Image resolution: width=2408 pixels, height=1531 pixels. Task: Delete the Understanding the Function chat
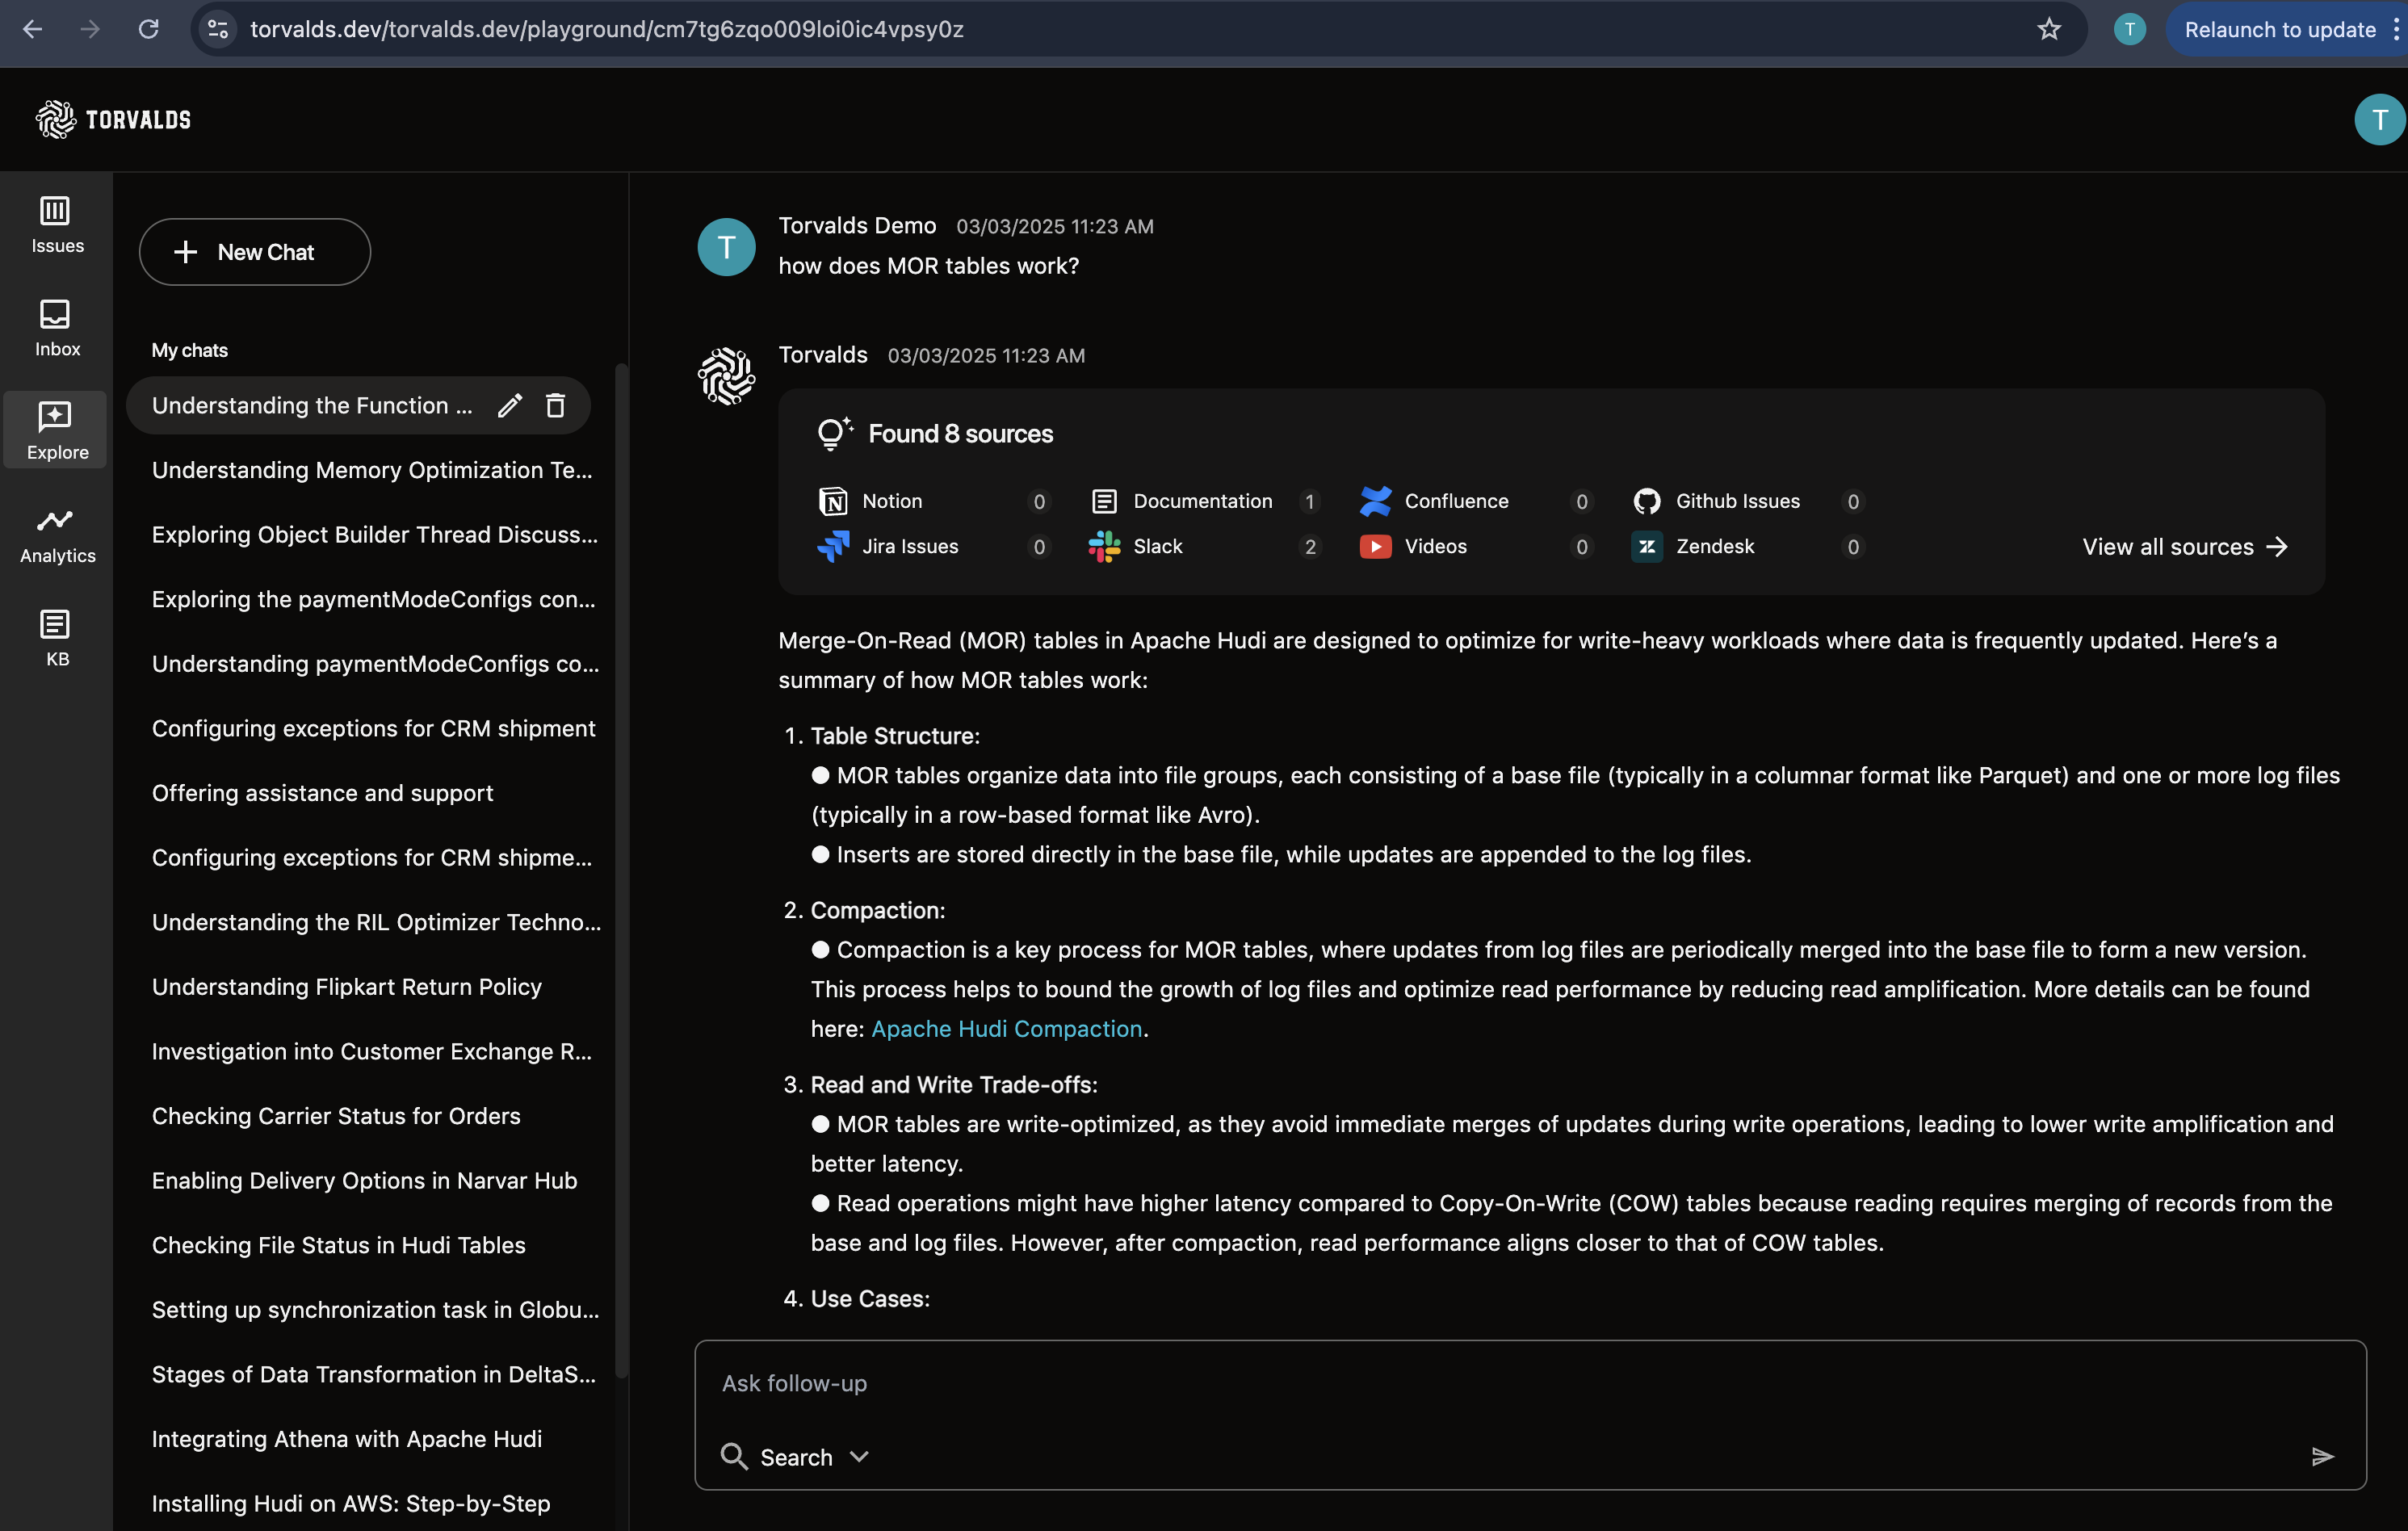click(555, 405)
